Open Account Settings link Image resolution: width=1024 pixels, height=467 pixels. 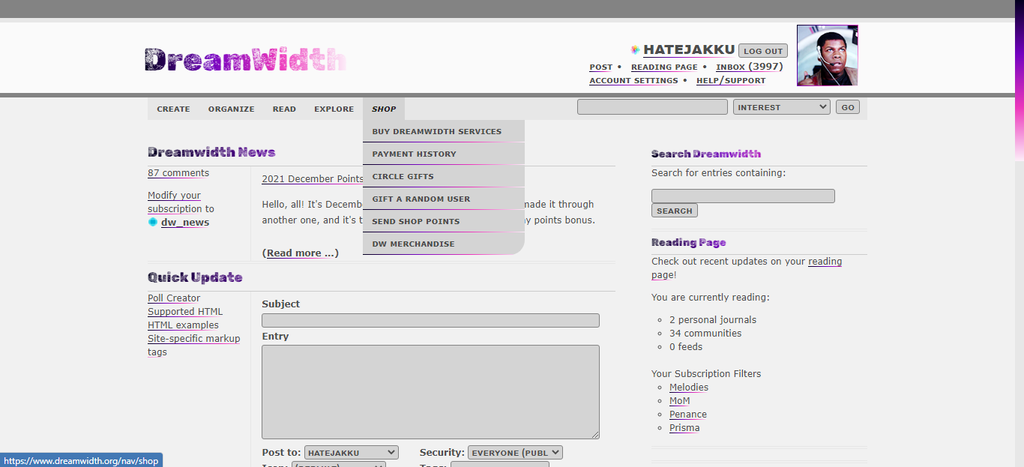tap(633, 80)
